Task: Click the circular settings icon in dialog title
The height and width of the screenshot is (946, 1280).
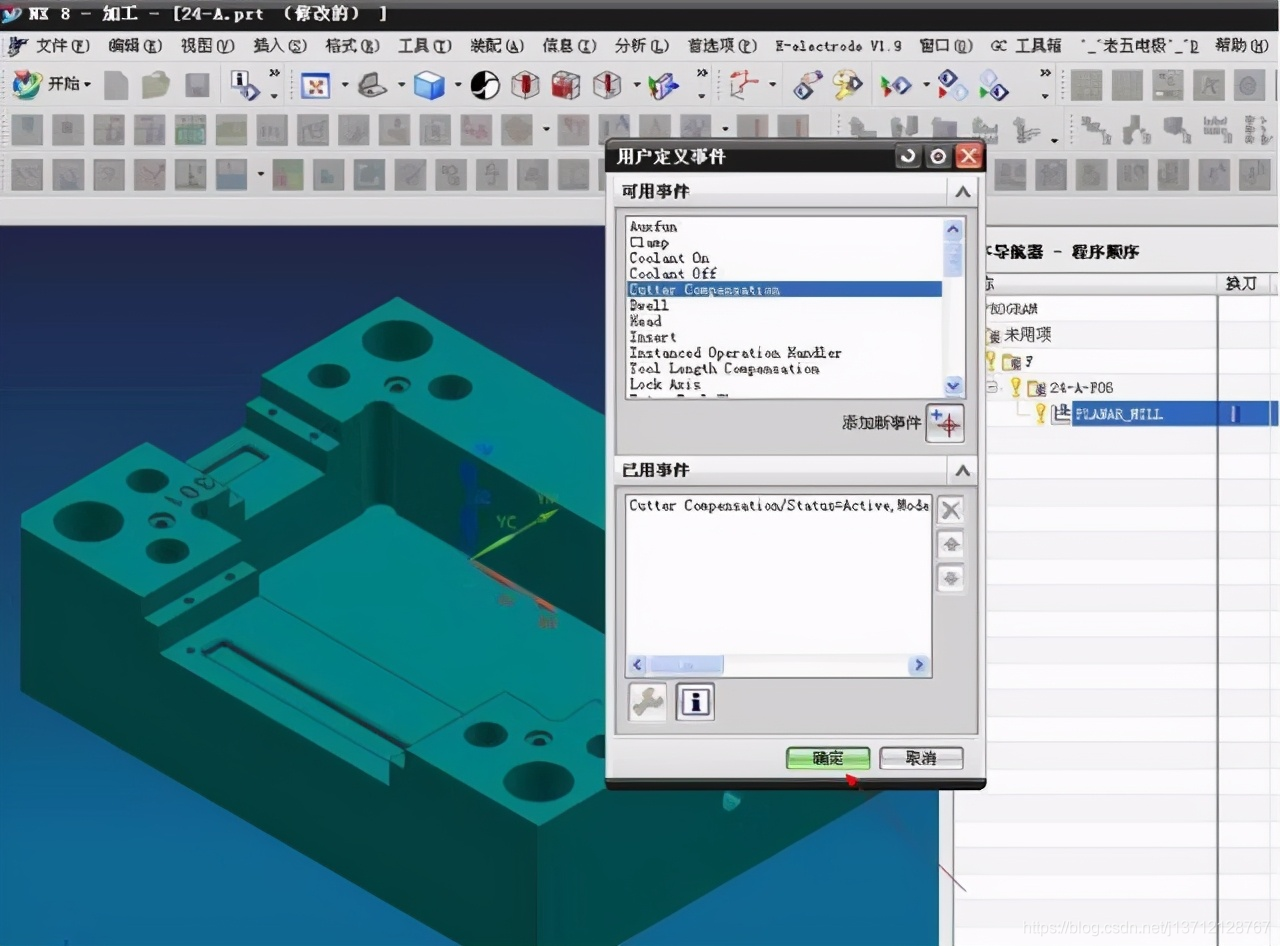Action: coord(938,156)
